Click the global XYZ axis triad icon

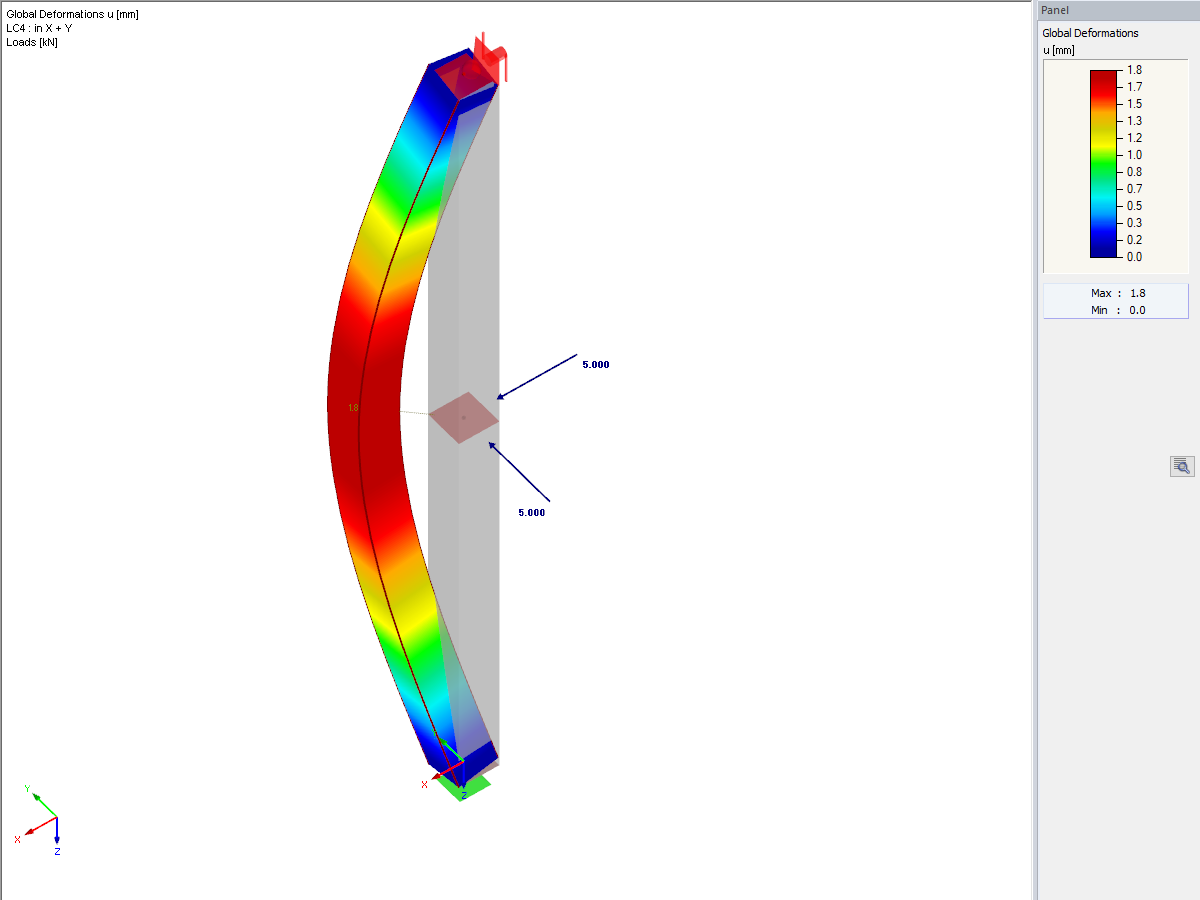click(x=39, y=820)
